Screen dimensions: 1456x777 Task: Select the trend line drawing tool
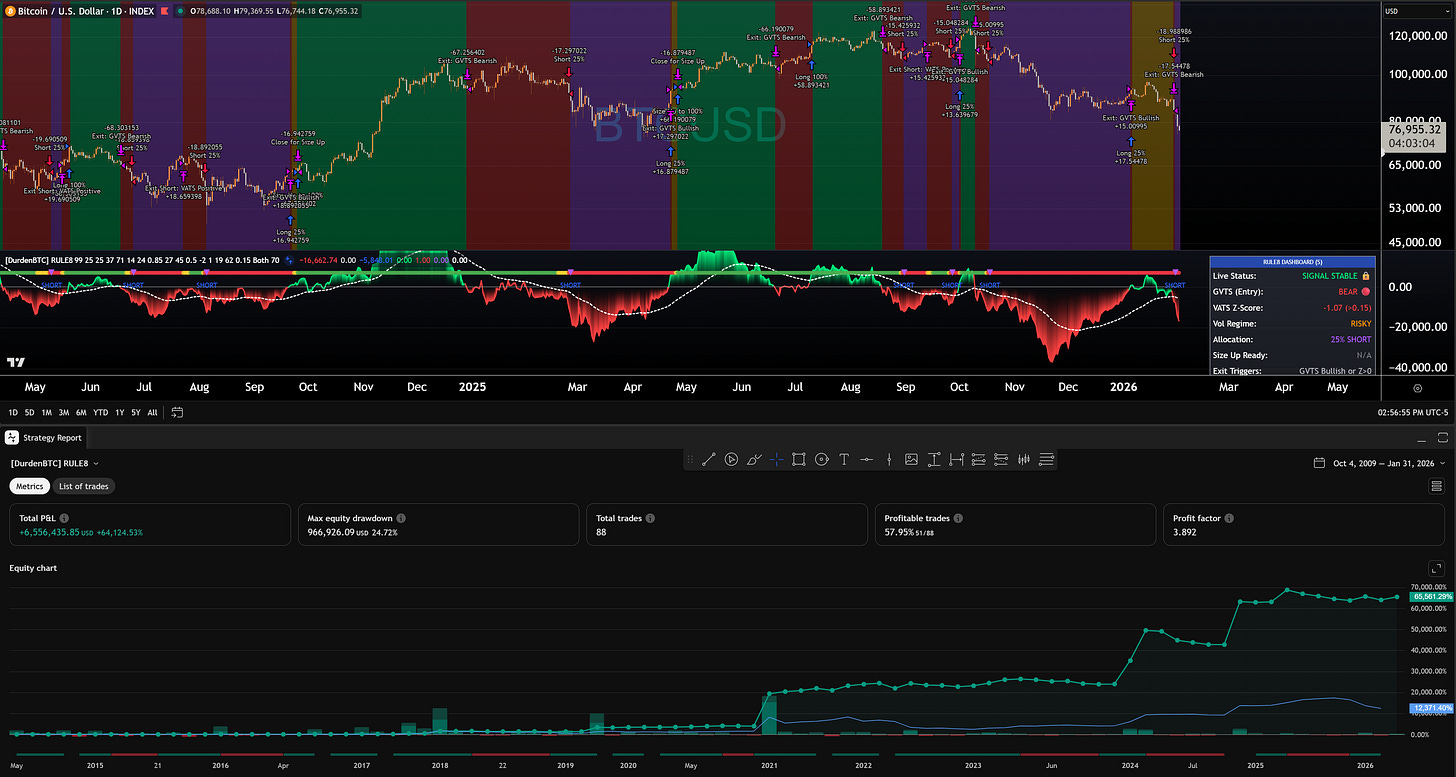pyautogui.click(x=708, y=459)
